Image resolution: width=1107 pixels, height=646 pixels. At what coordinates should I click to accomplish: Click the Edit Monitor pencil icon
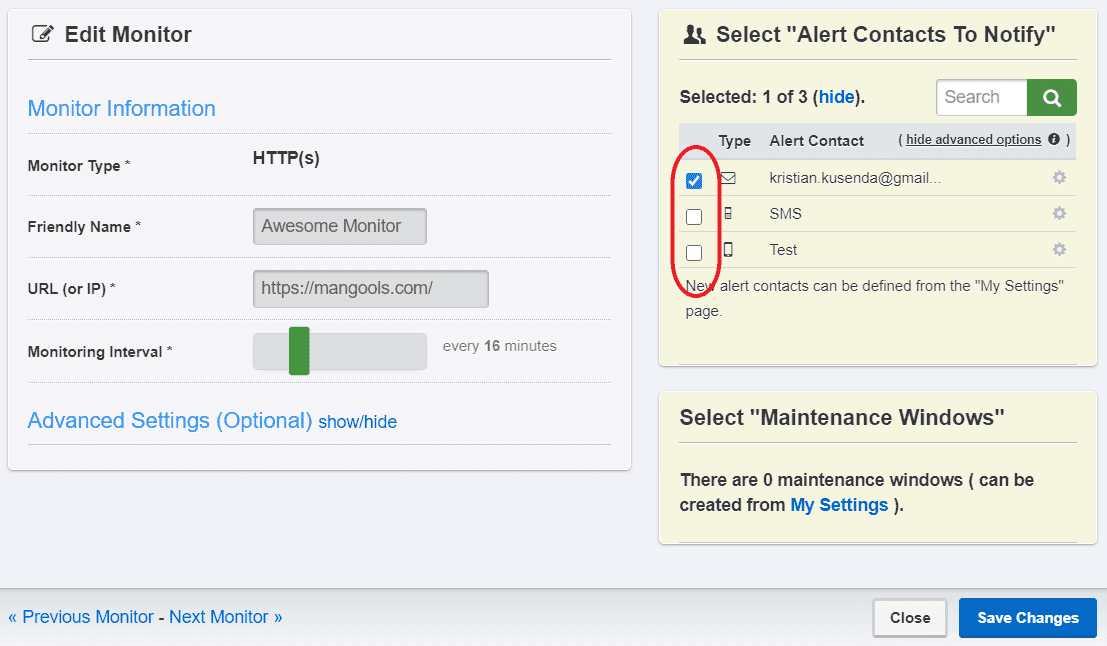(x=41, y=33)
